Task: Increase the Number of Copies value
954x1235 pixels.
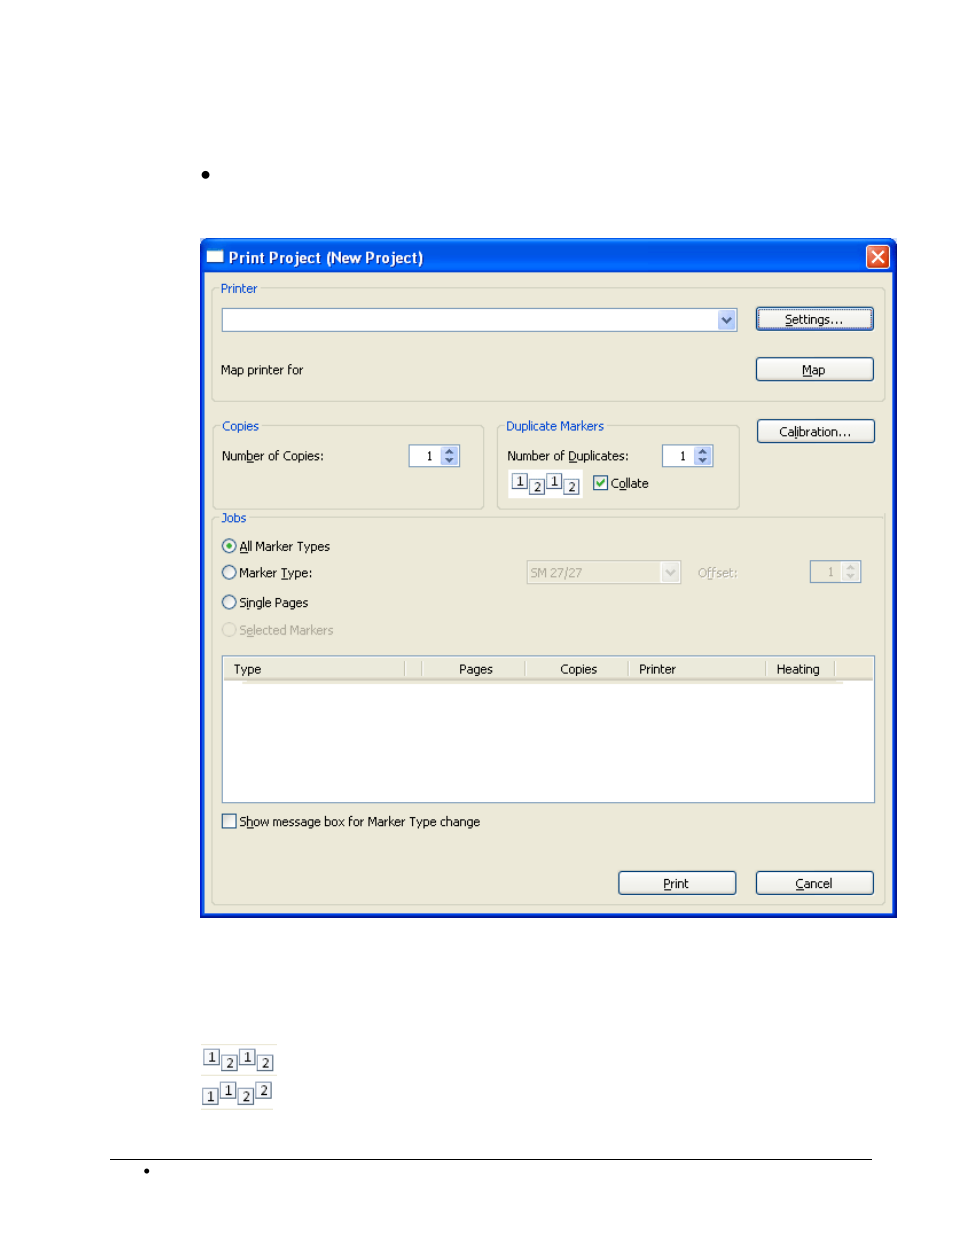Action: 450,451
